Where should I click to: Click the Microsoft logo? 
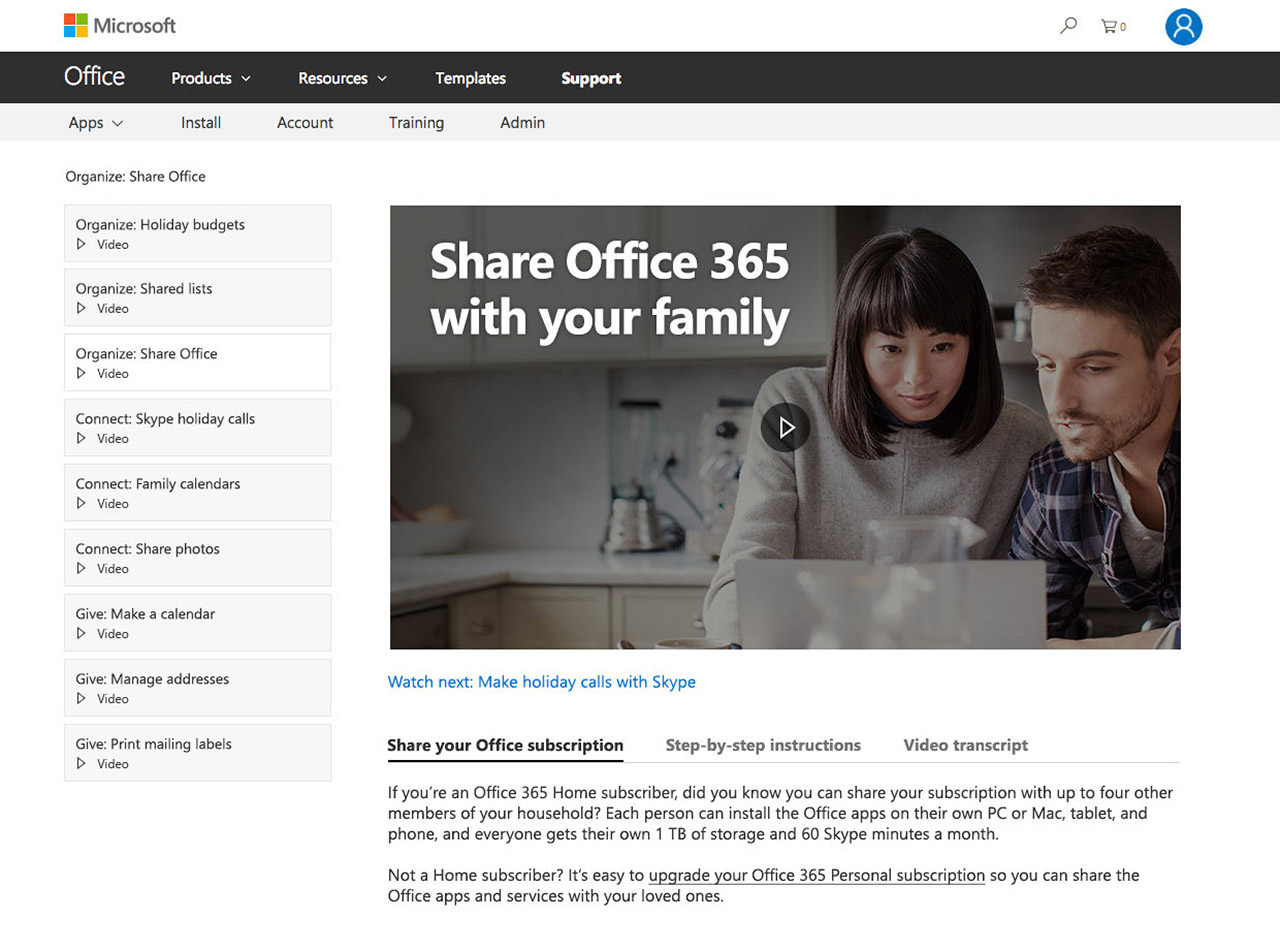120,26
